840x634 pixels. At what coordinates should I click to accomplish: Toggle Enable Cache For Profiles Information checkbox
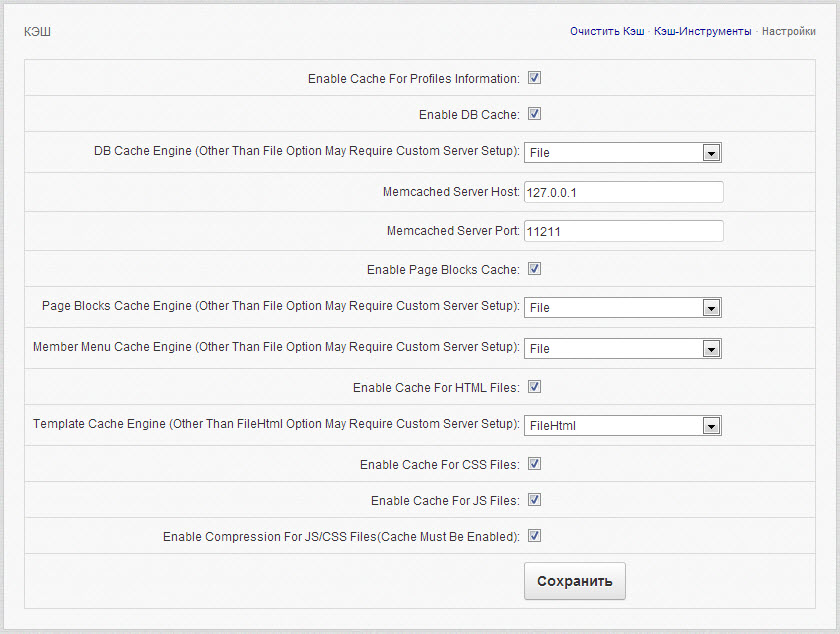[535, 78]
